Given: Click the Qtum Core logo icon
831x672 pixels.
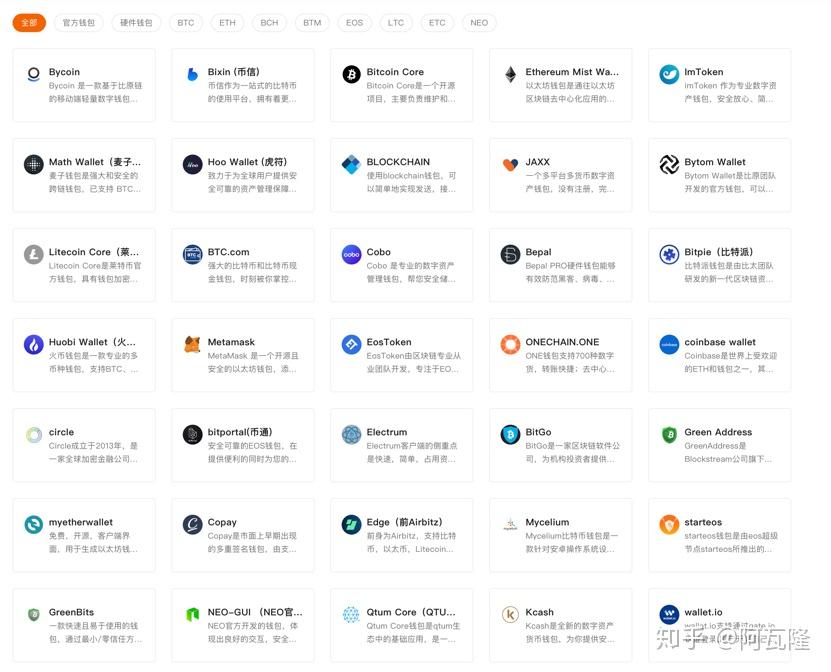Looking at the screenshot, I should point(351,615).
